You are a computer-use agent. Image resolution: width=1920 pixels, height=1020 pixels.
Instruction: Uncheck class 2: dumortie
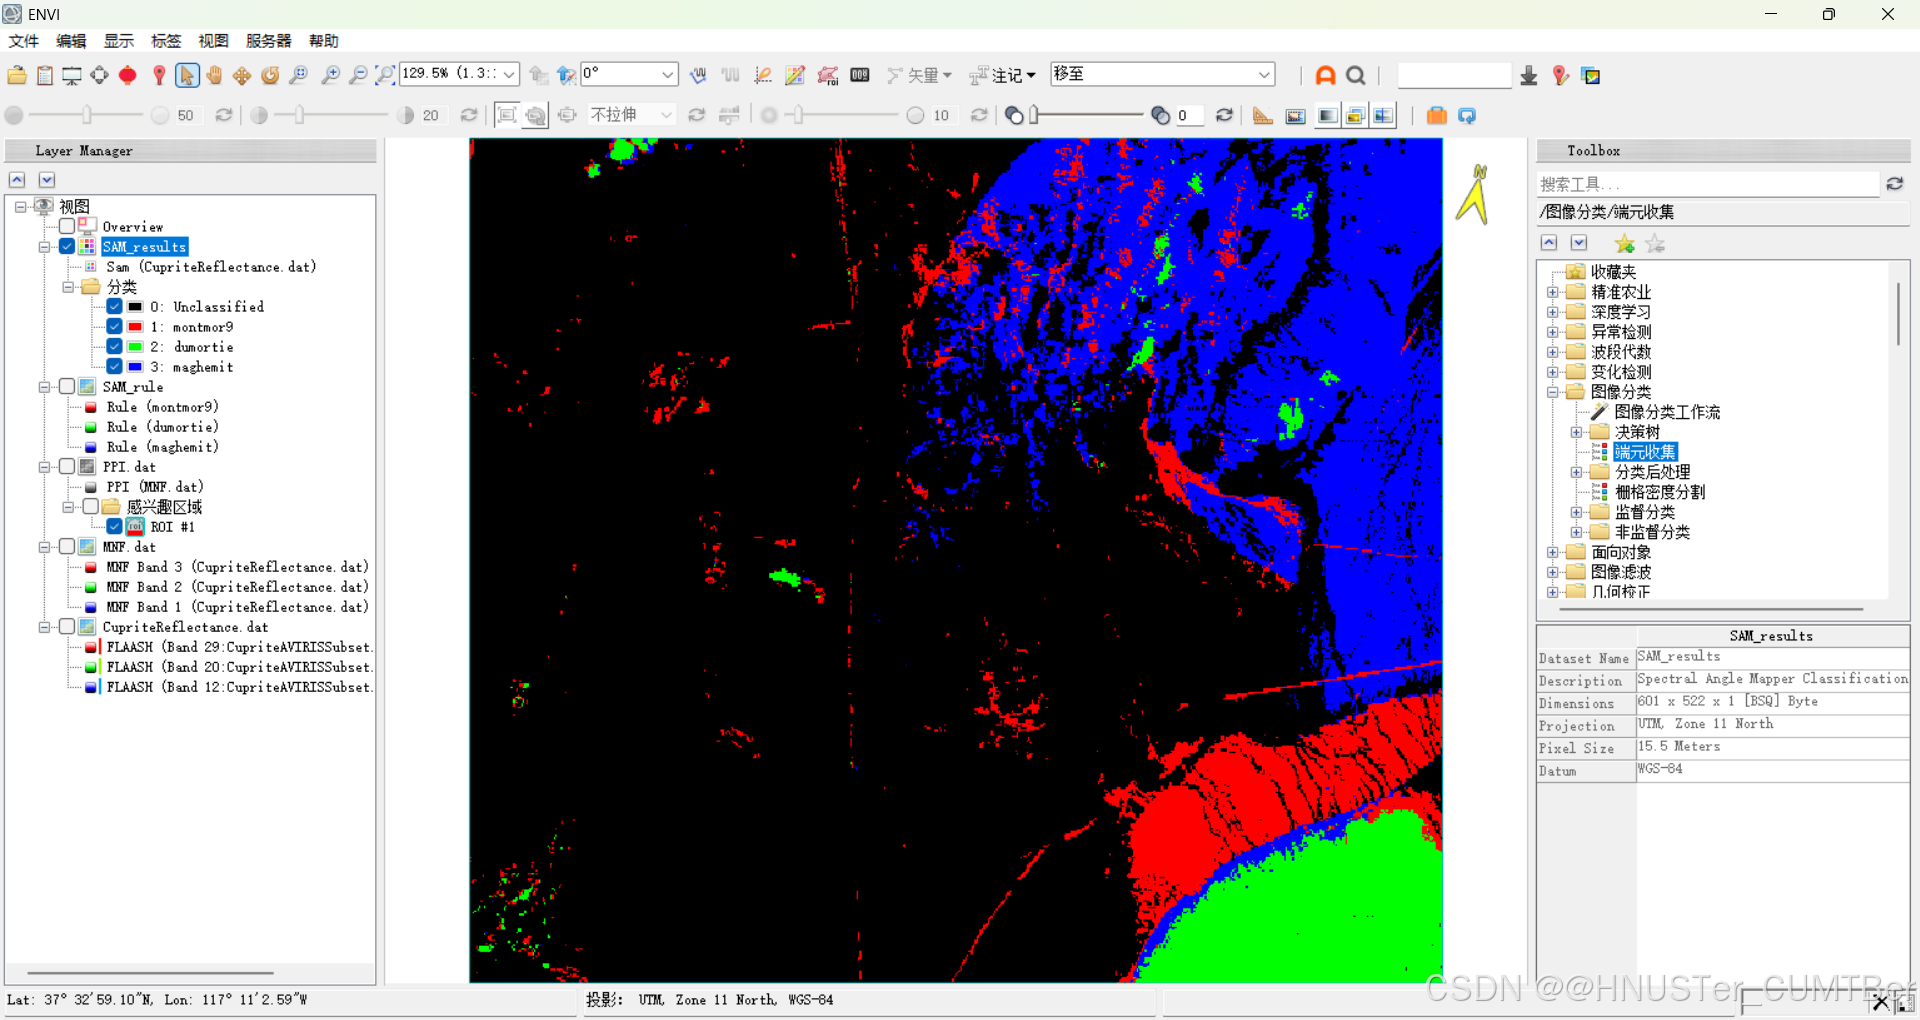coord(115,346)
